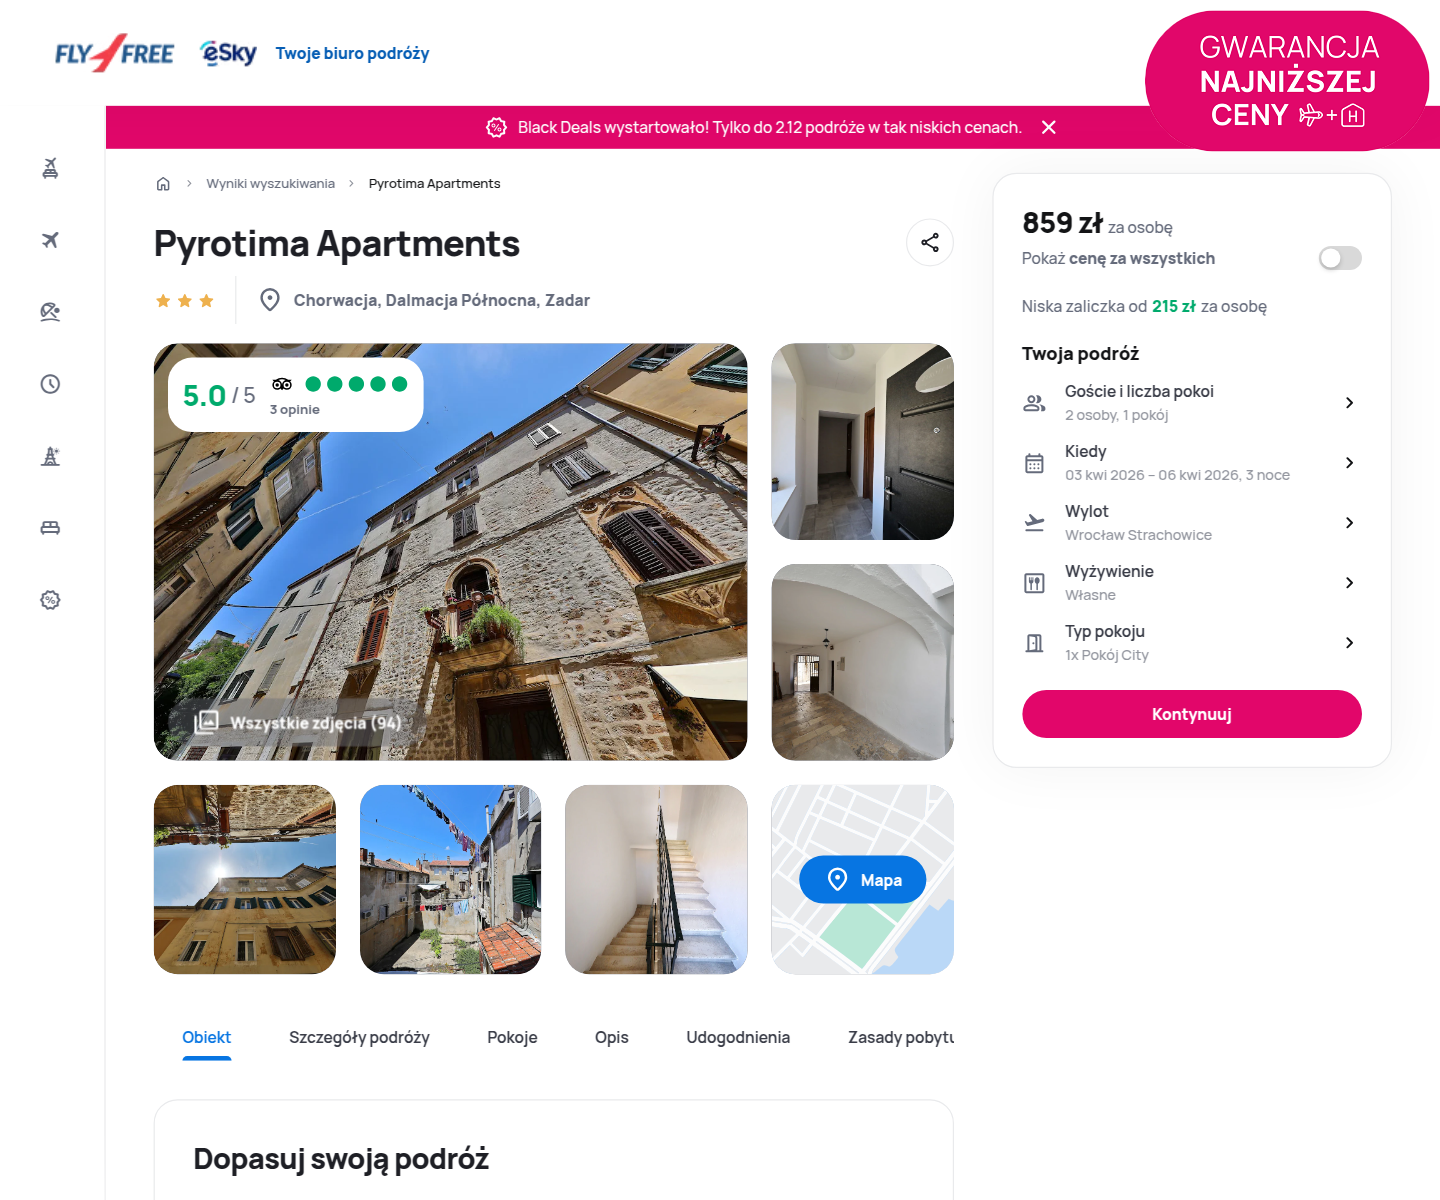Screen dimensions: 1440x1200
Task: Click the Kontynuuj button
Action: [x=1191, y=714]
